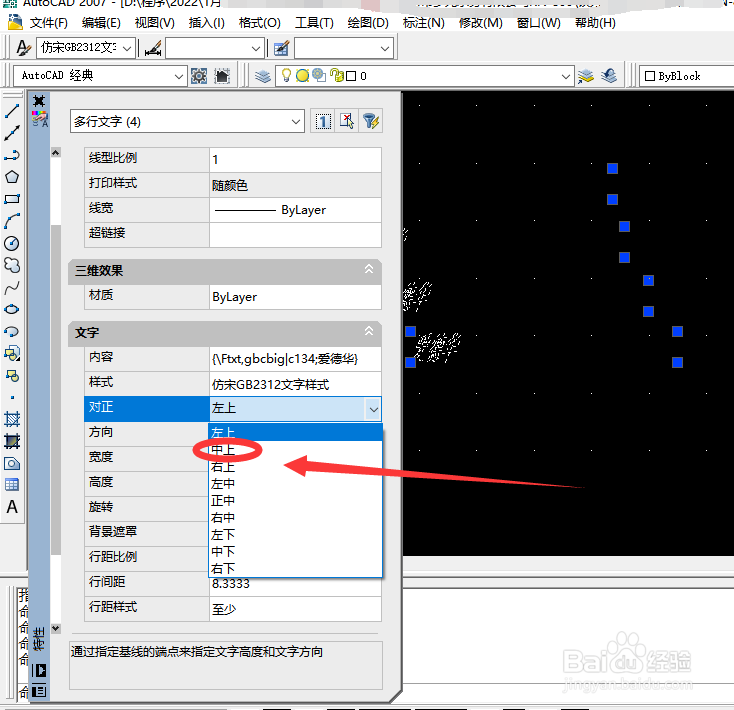Click the 内容 text content field
Screen dimensions: 734x710
coord(295,359)
